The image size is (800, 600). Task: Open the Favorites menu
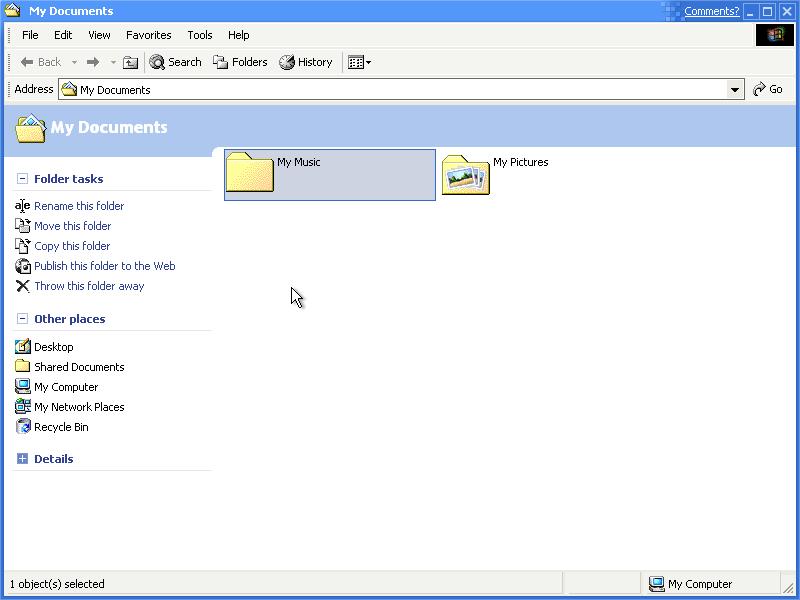pyautogui.click(x=148, y=35)
